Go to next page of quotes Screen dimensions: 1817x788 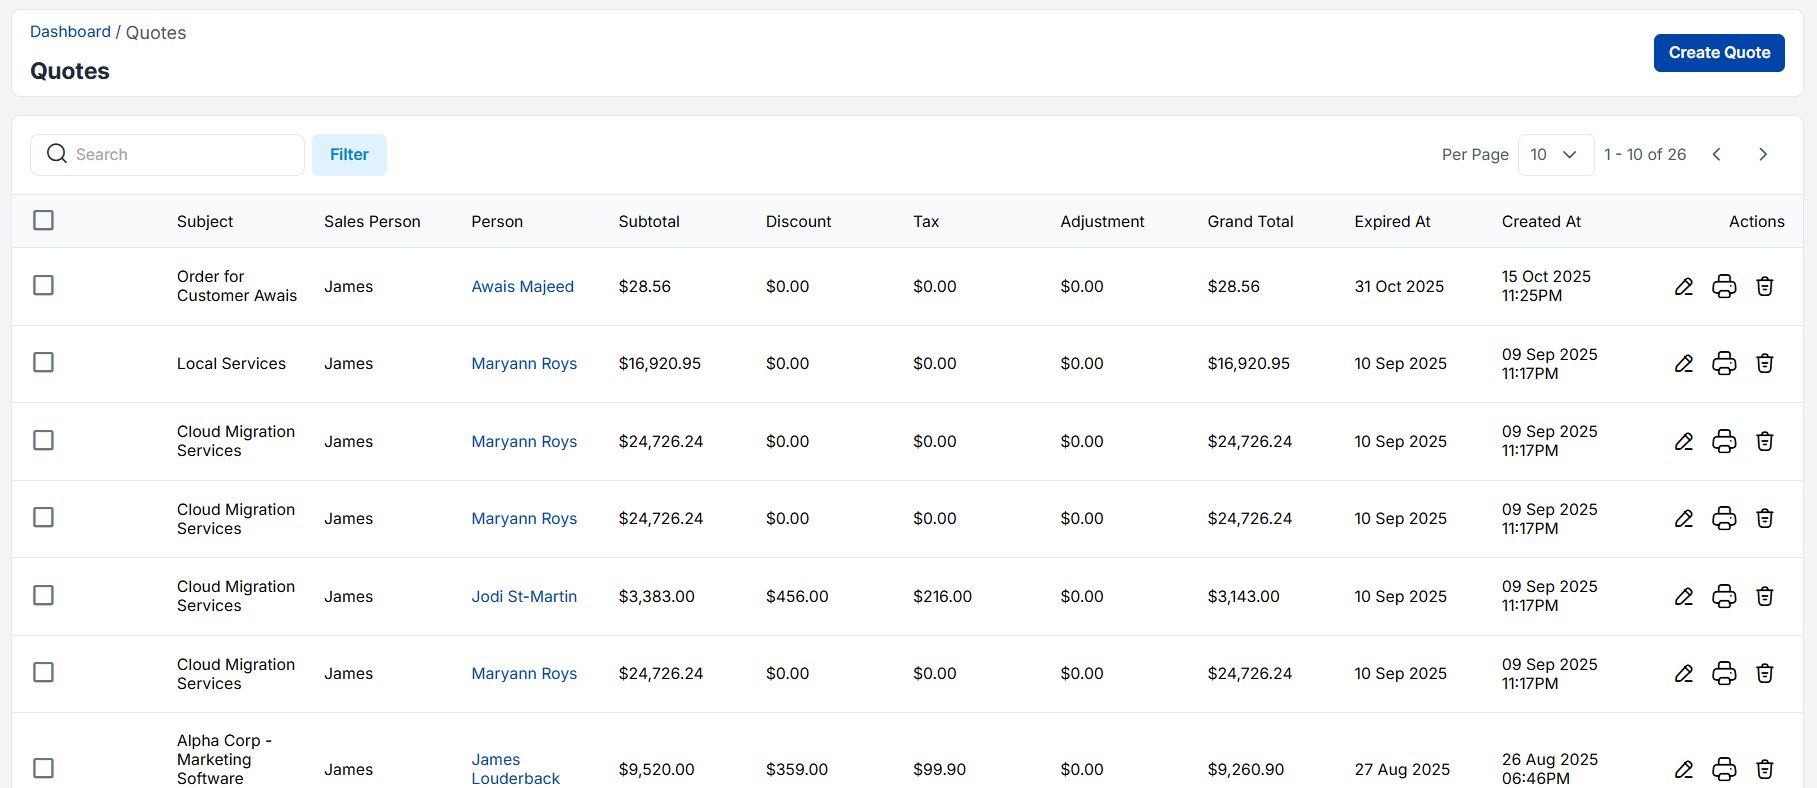click(x=1763, y=155)
